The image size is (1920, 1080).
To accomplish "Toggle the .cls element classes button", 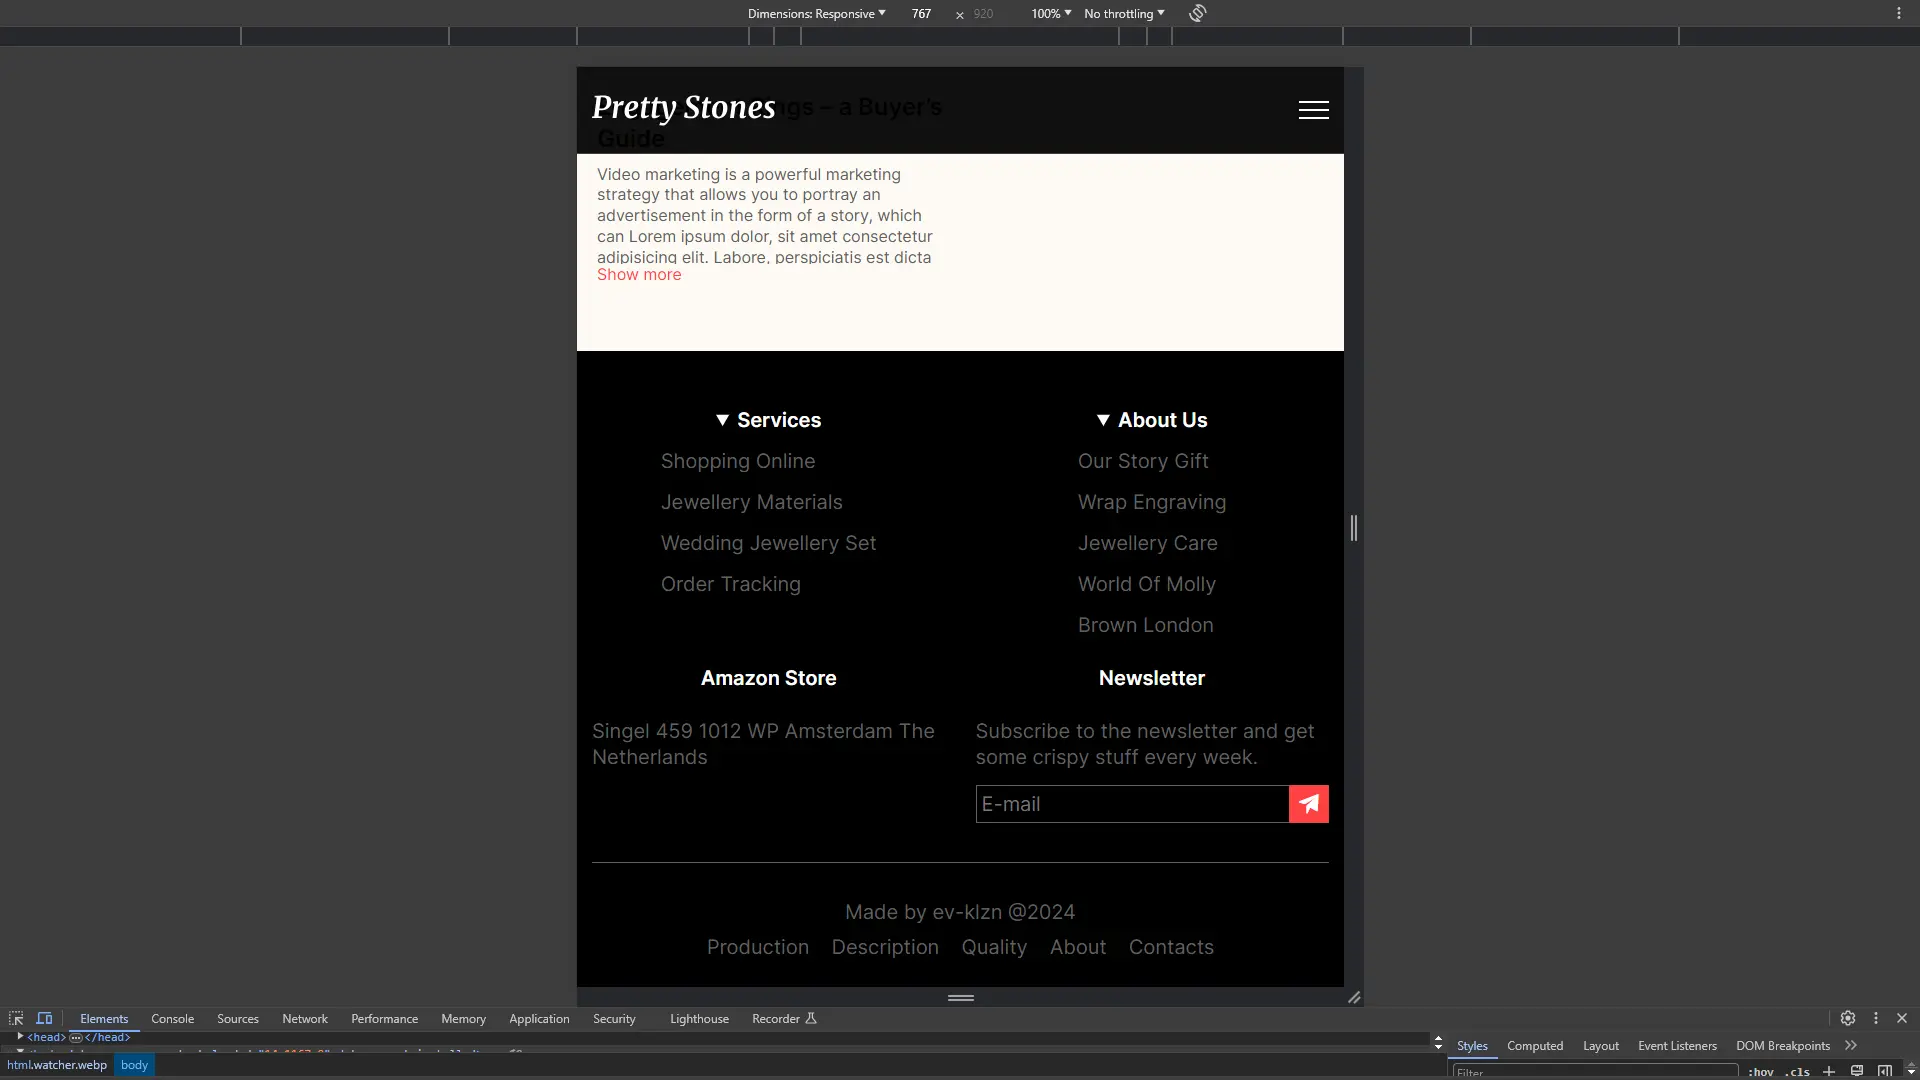I will click(x=1798, y=1072).
